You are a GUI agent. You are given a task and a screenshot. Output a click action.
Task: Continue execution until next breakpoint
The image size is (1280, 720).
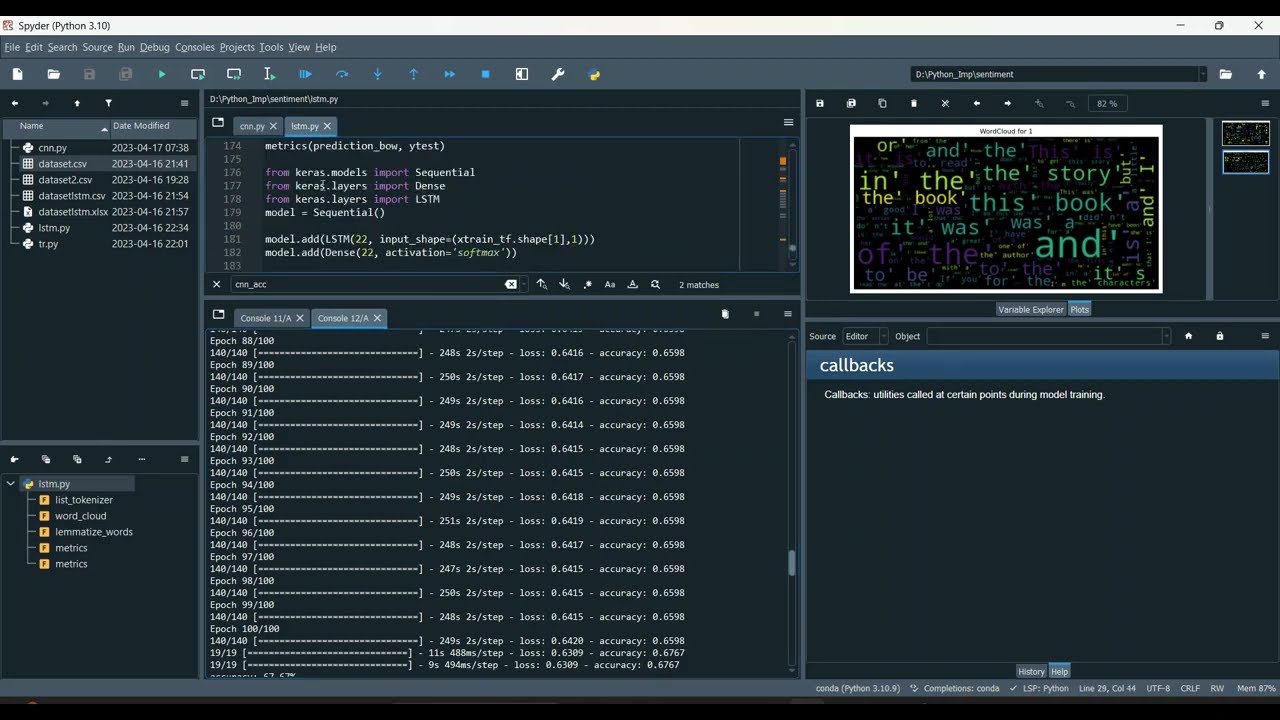point(450,74)
